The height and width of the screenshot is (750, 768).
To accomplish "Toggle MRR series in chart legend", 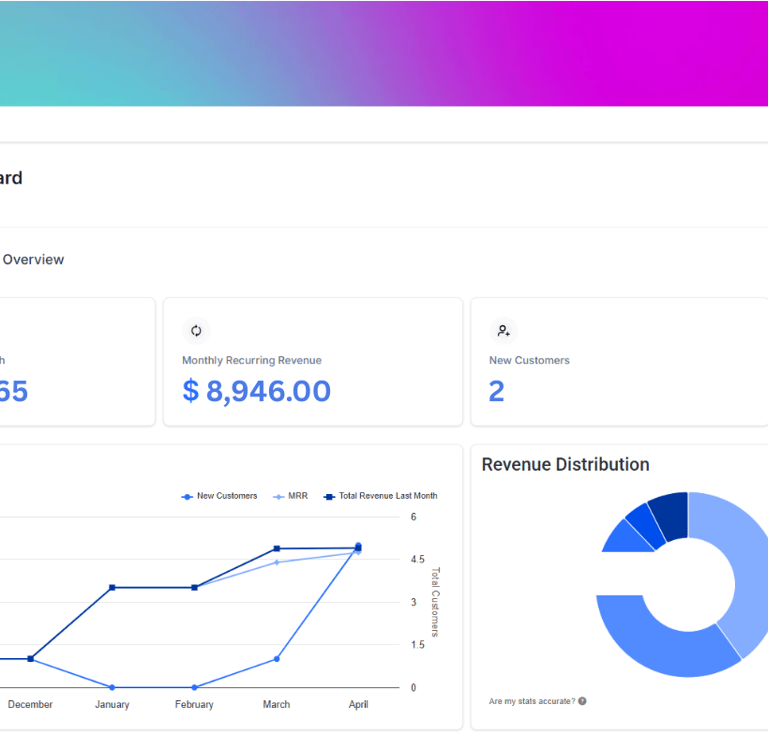I will (x=290, y=496).
